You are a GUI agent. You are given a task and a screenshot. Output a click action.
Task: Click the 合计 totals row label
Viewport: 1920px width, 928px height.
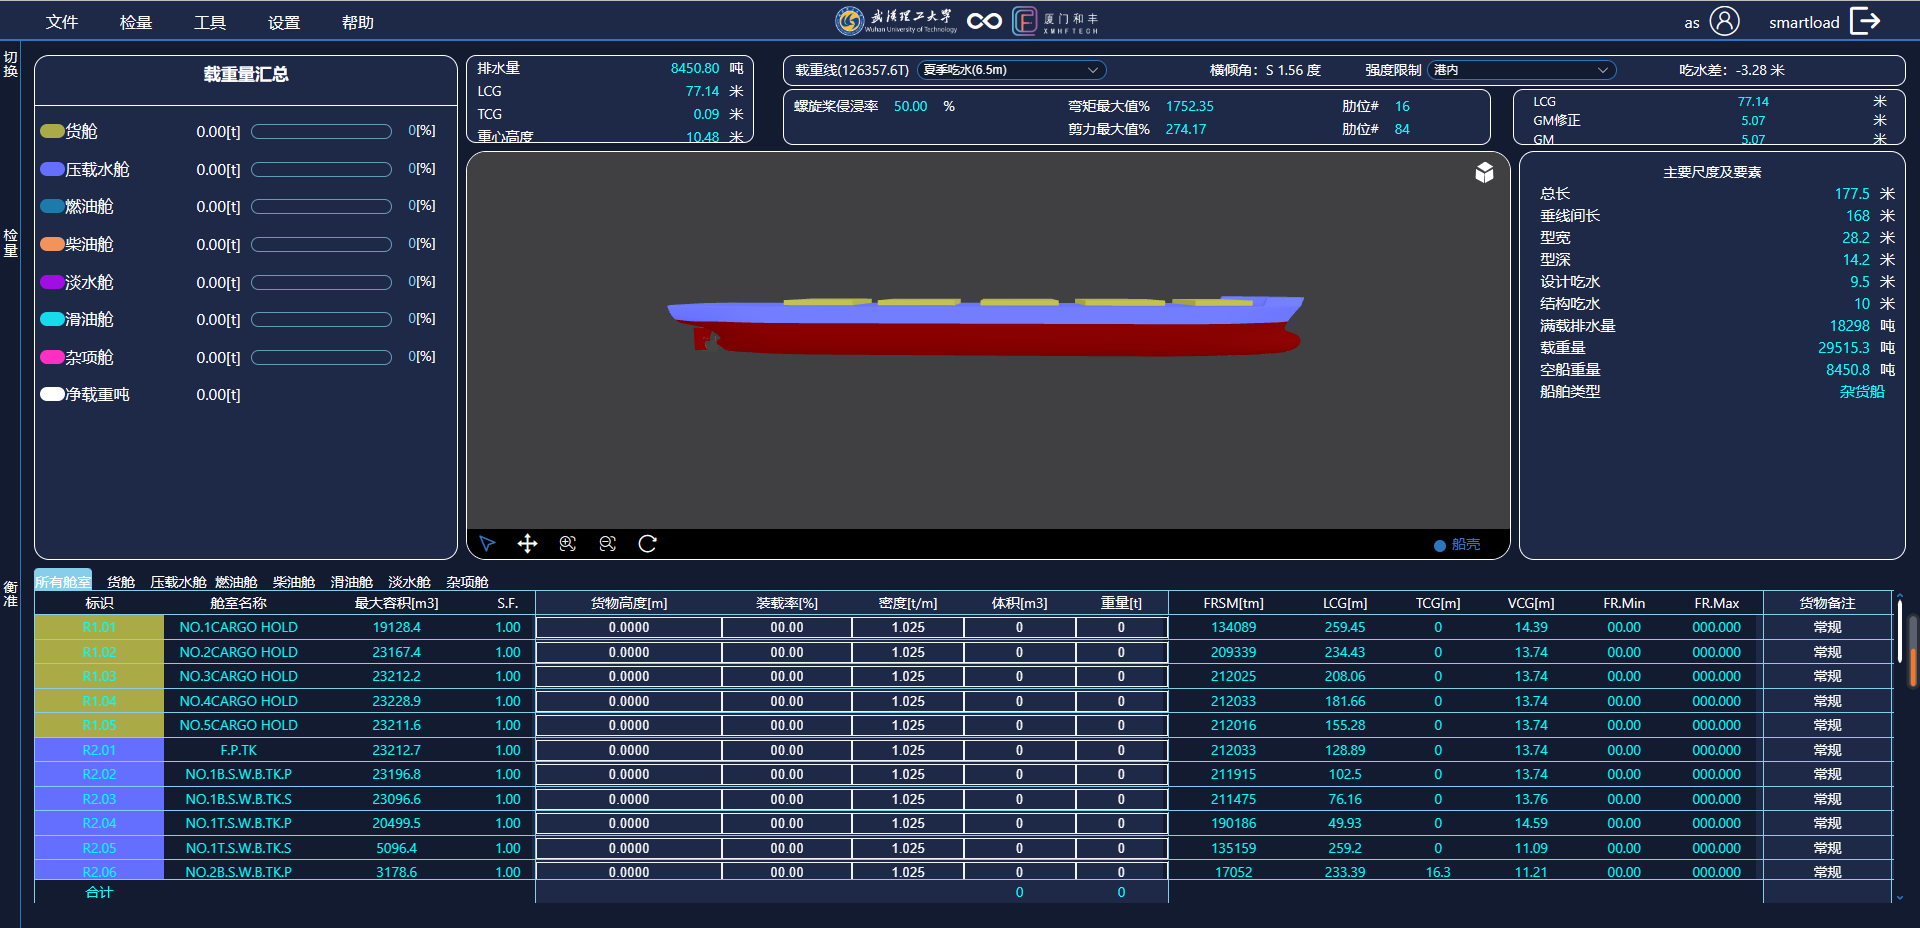point(99,891)
